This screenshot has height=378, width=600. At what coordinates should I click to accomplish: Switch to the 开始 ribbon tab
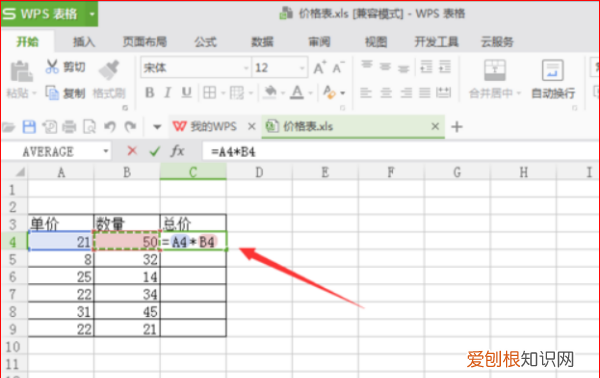click(x=27, y=41)
